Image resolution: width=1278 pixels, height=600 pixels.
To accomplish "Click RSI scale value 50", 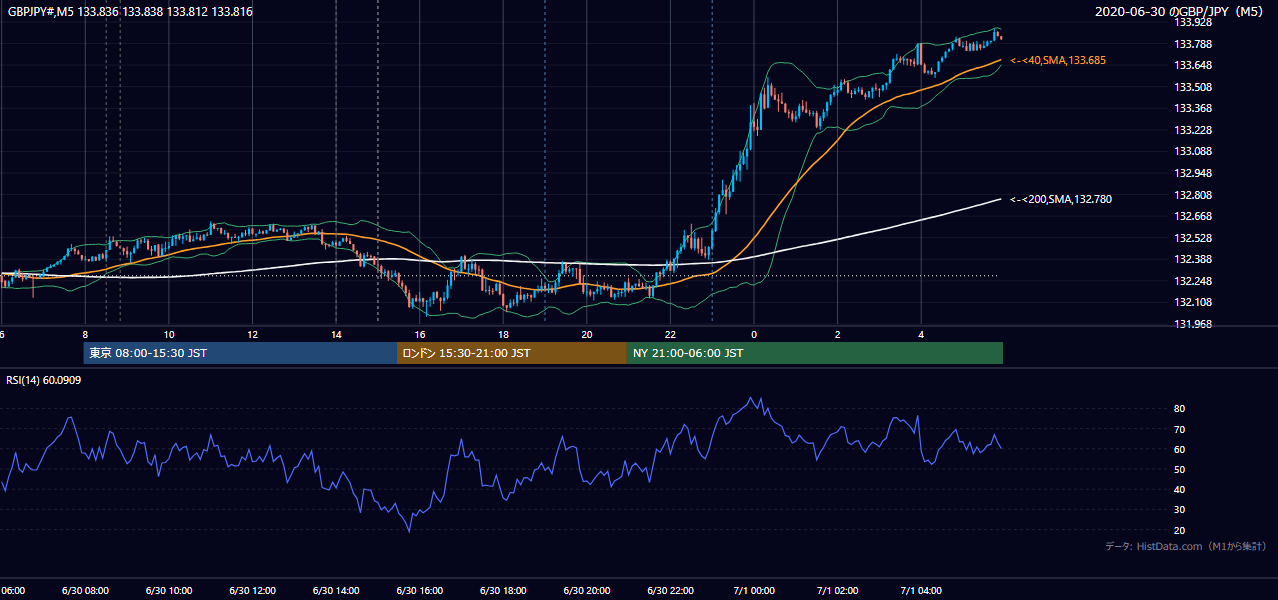I will click(1180, 469).
